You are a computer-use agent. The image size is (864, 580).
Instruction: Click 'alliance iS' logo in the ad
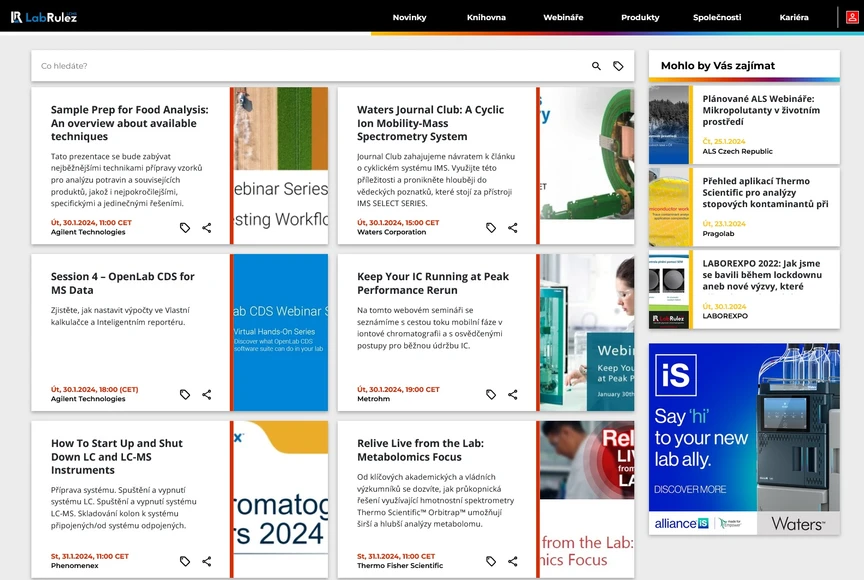pos(682,523)
